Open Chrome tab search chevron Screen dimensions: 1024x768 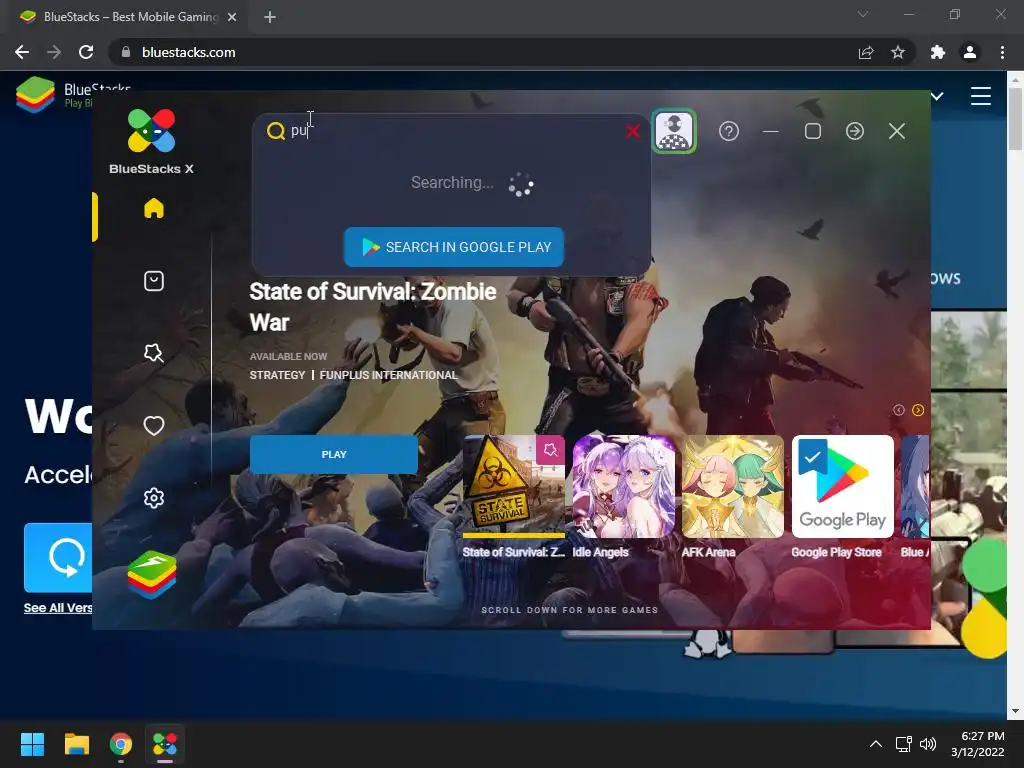tap(863, 14)
